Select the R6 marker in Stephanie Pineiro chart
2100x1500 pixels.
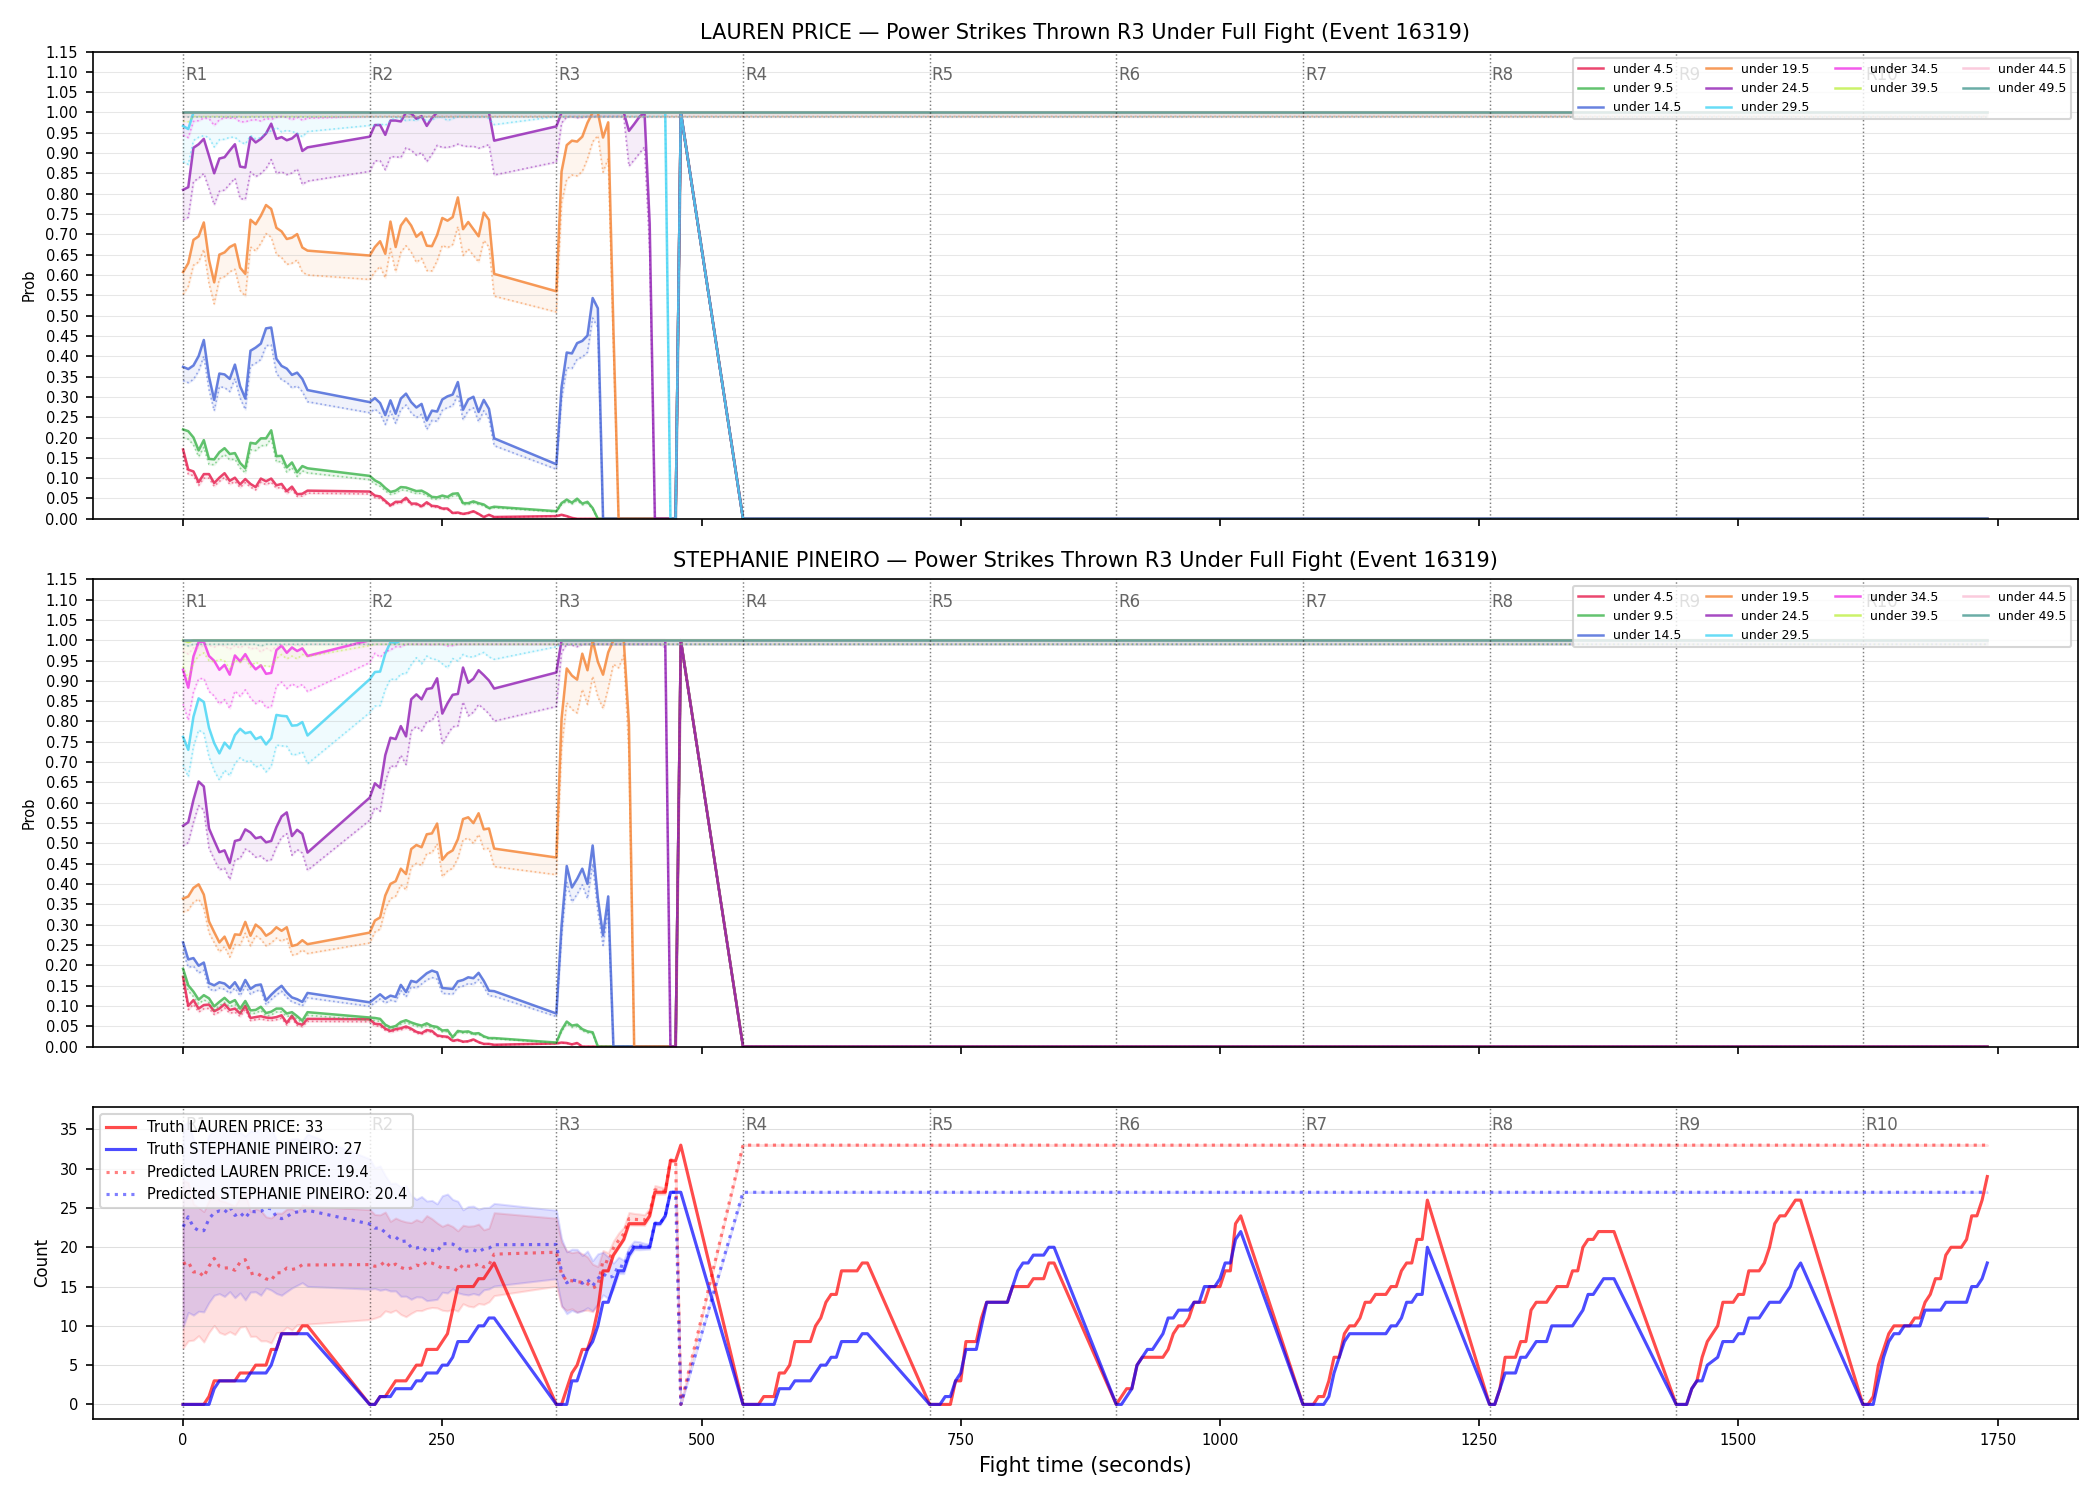tap(1129, 601)
